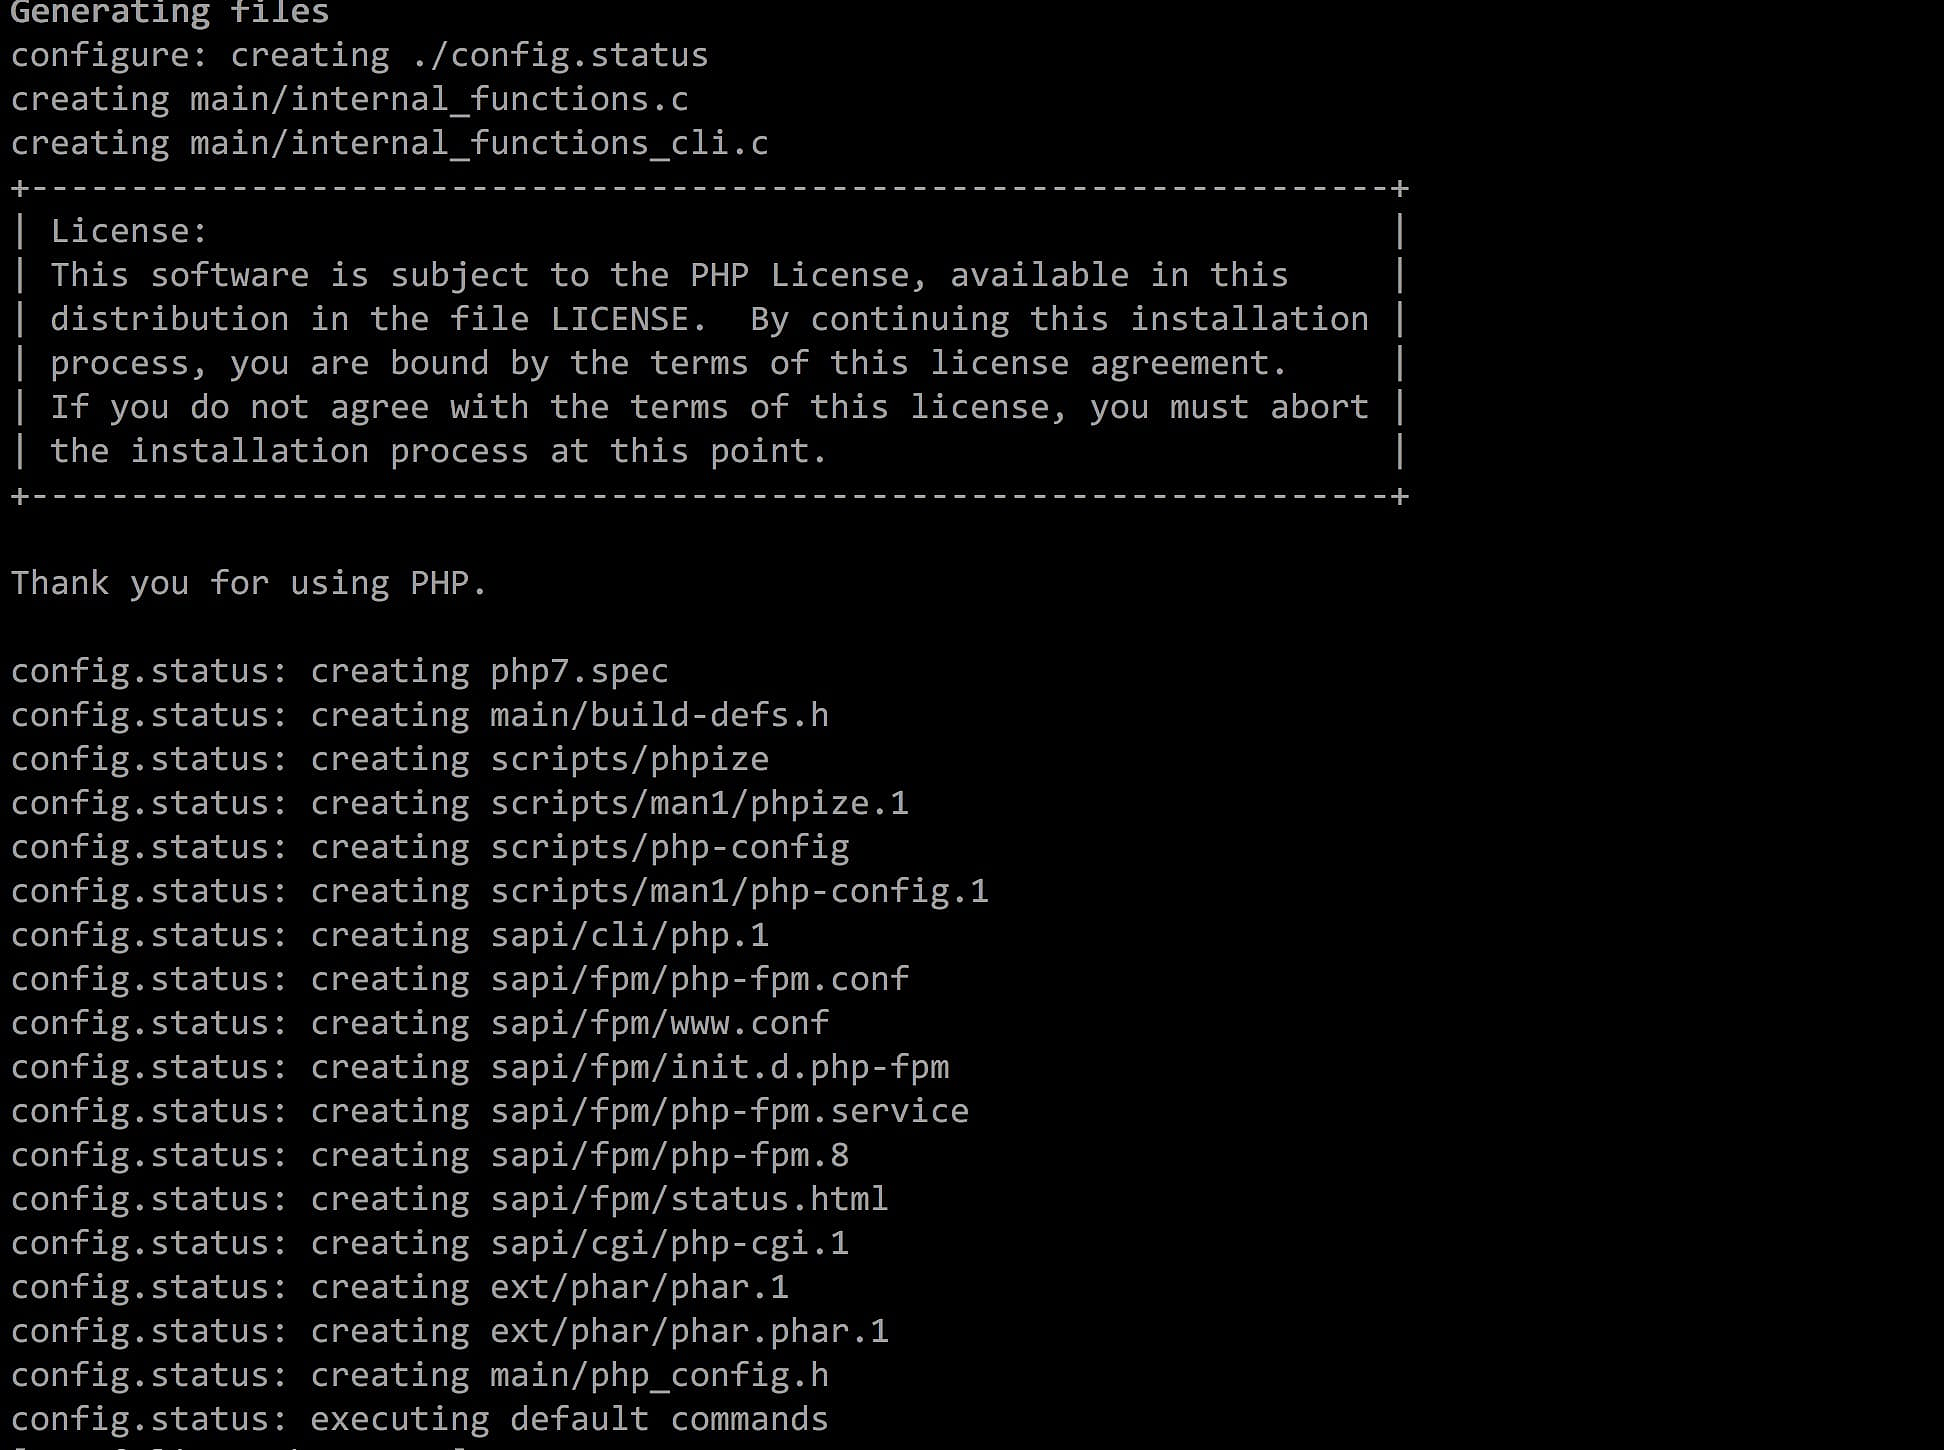
Task: Click the ext/phar/phar.phar.1 path
Action: pos(689,1331)
